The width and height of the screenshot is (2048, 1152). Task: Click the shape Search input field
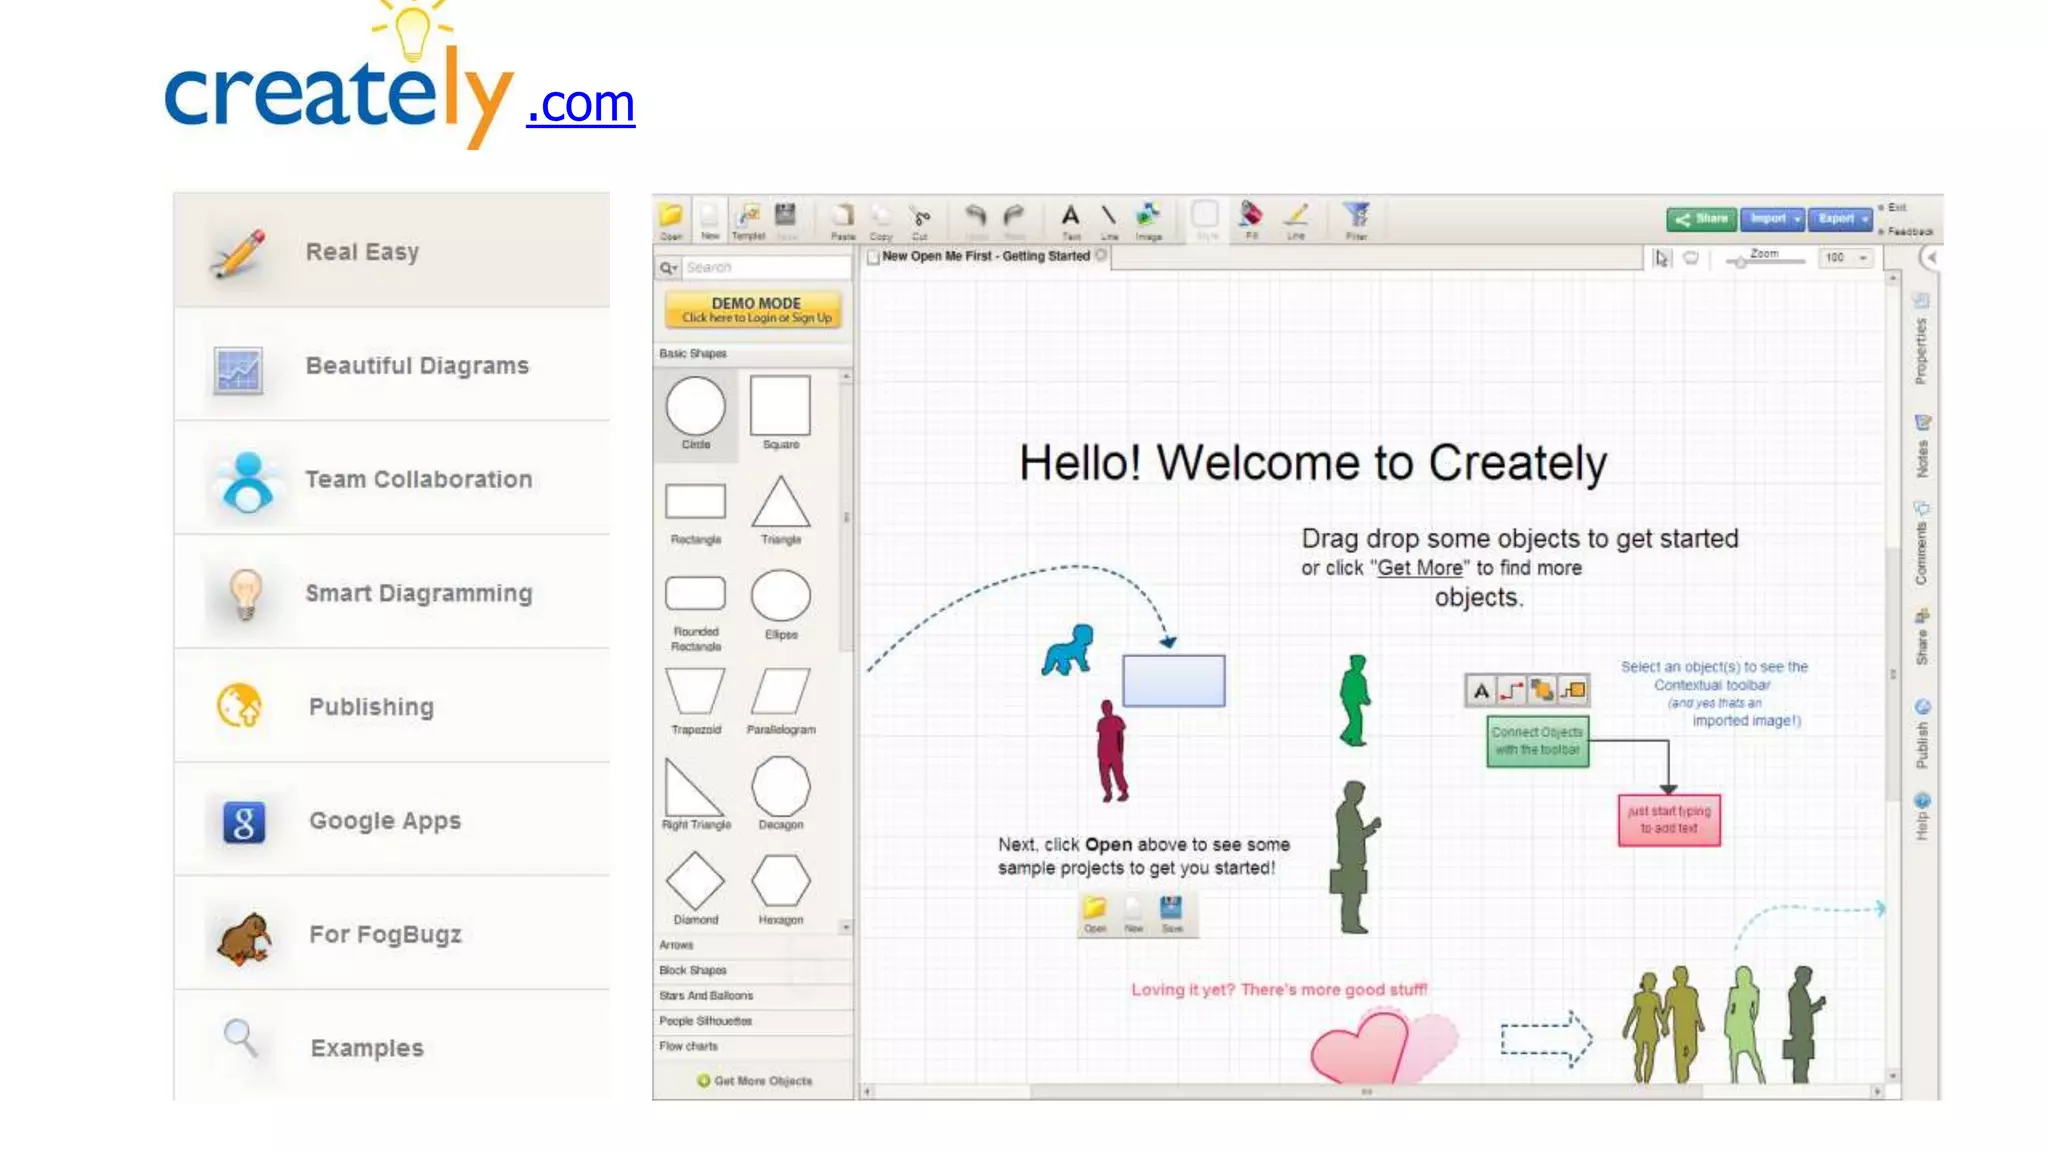(762, 267)
